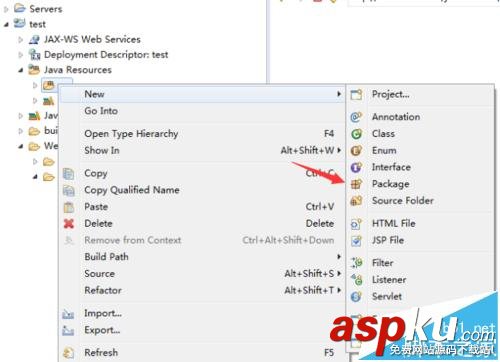Click the Filter icon

(356, 263)
